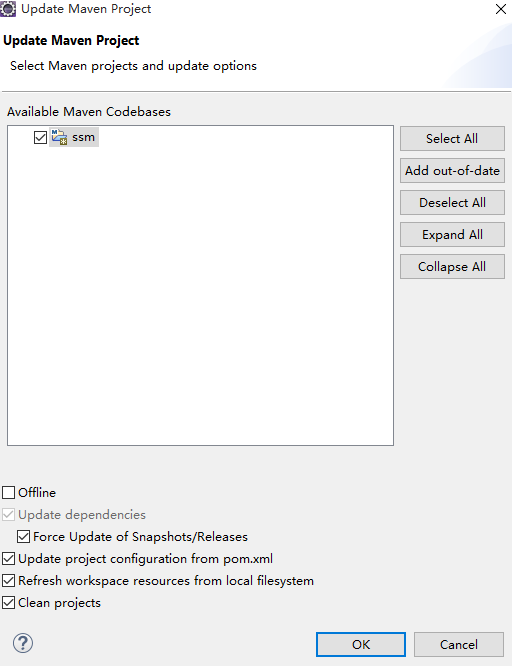Close the dialog with the X button
Screen dimensions: 512x666
501,9
